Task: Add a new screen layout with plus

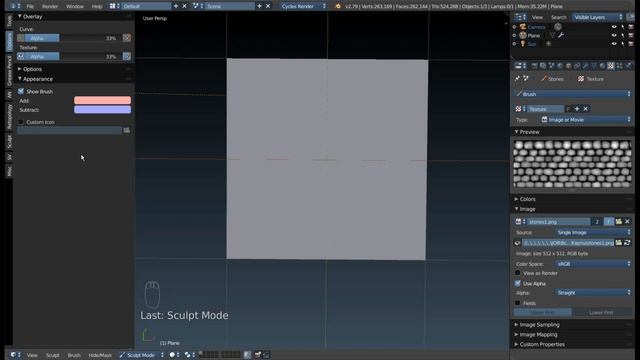Action: coord(176,6)
